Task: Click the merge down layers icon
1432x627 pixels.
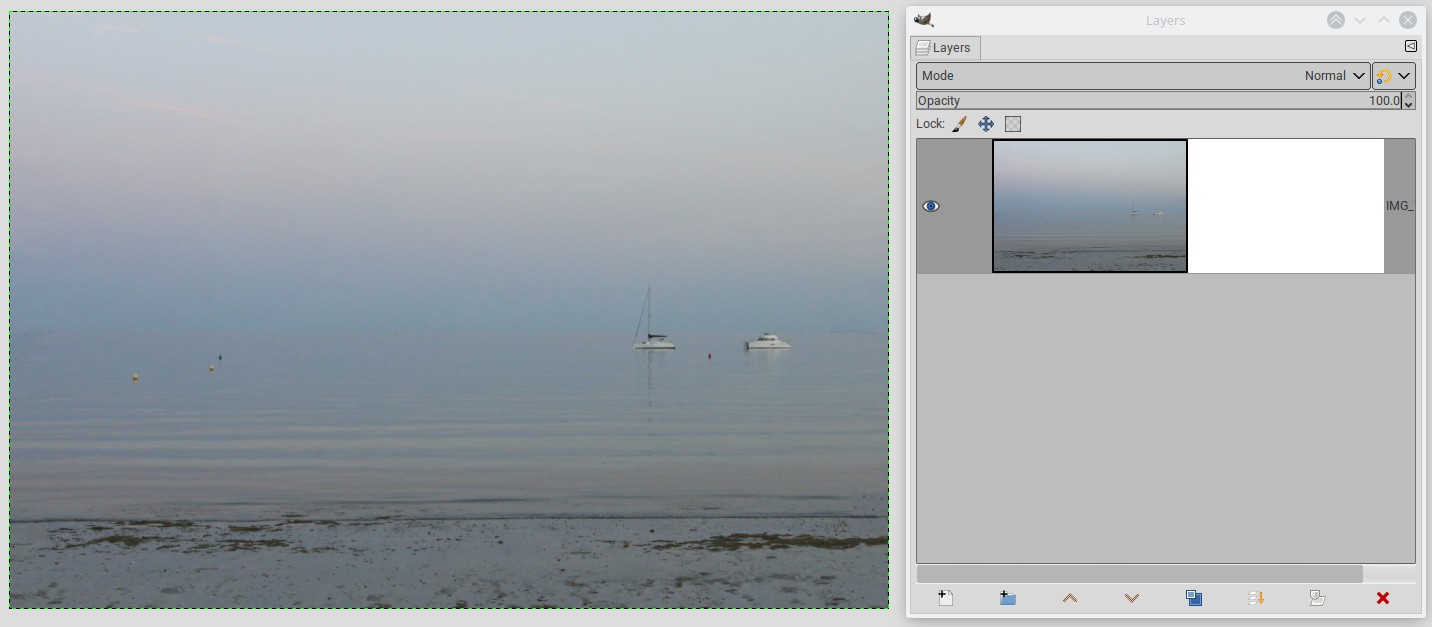Action: pos(1256,598)
